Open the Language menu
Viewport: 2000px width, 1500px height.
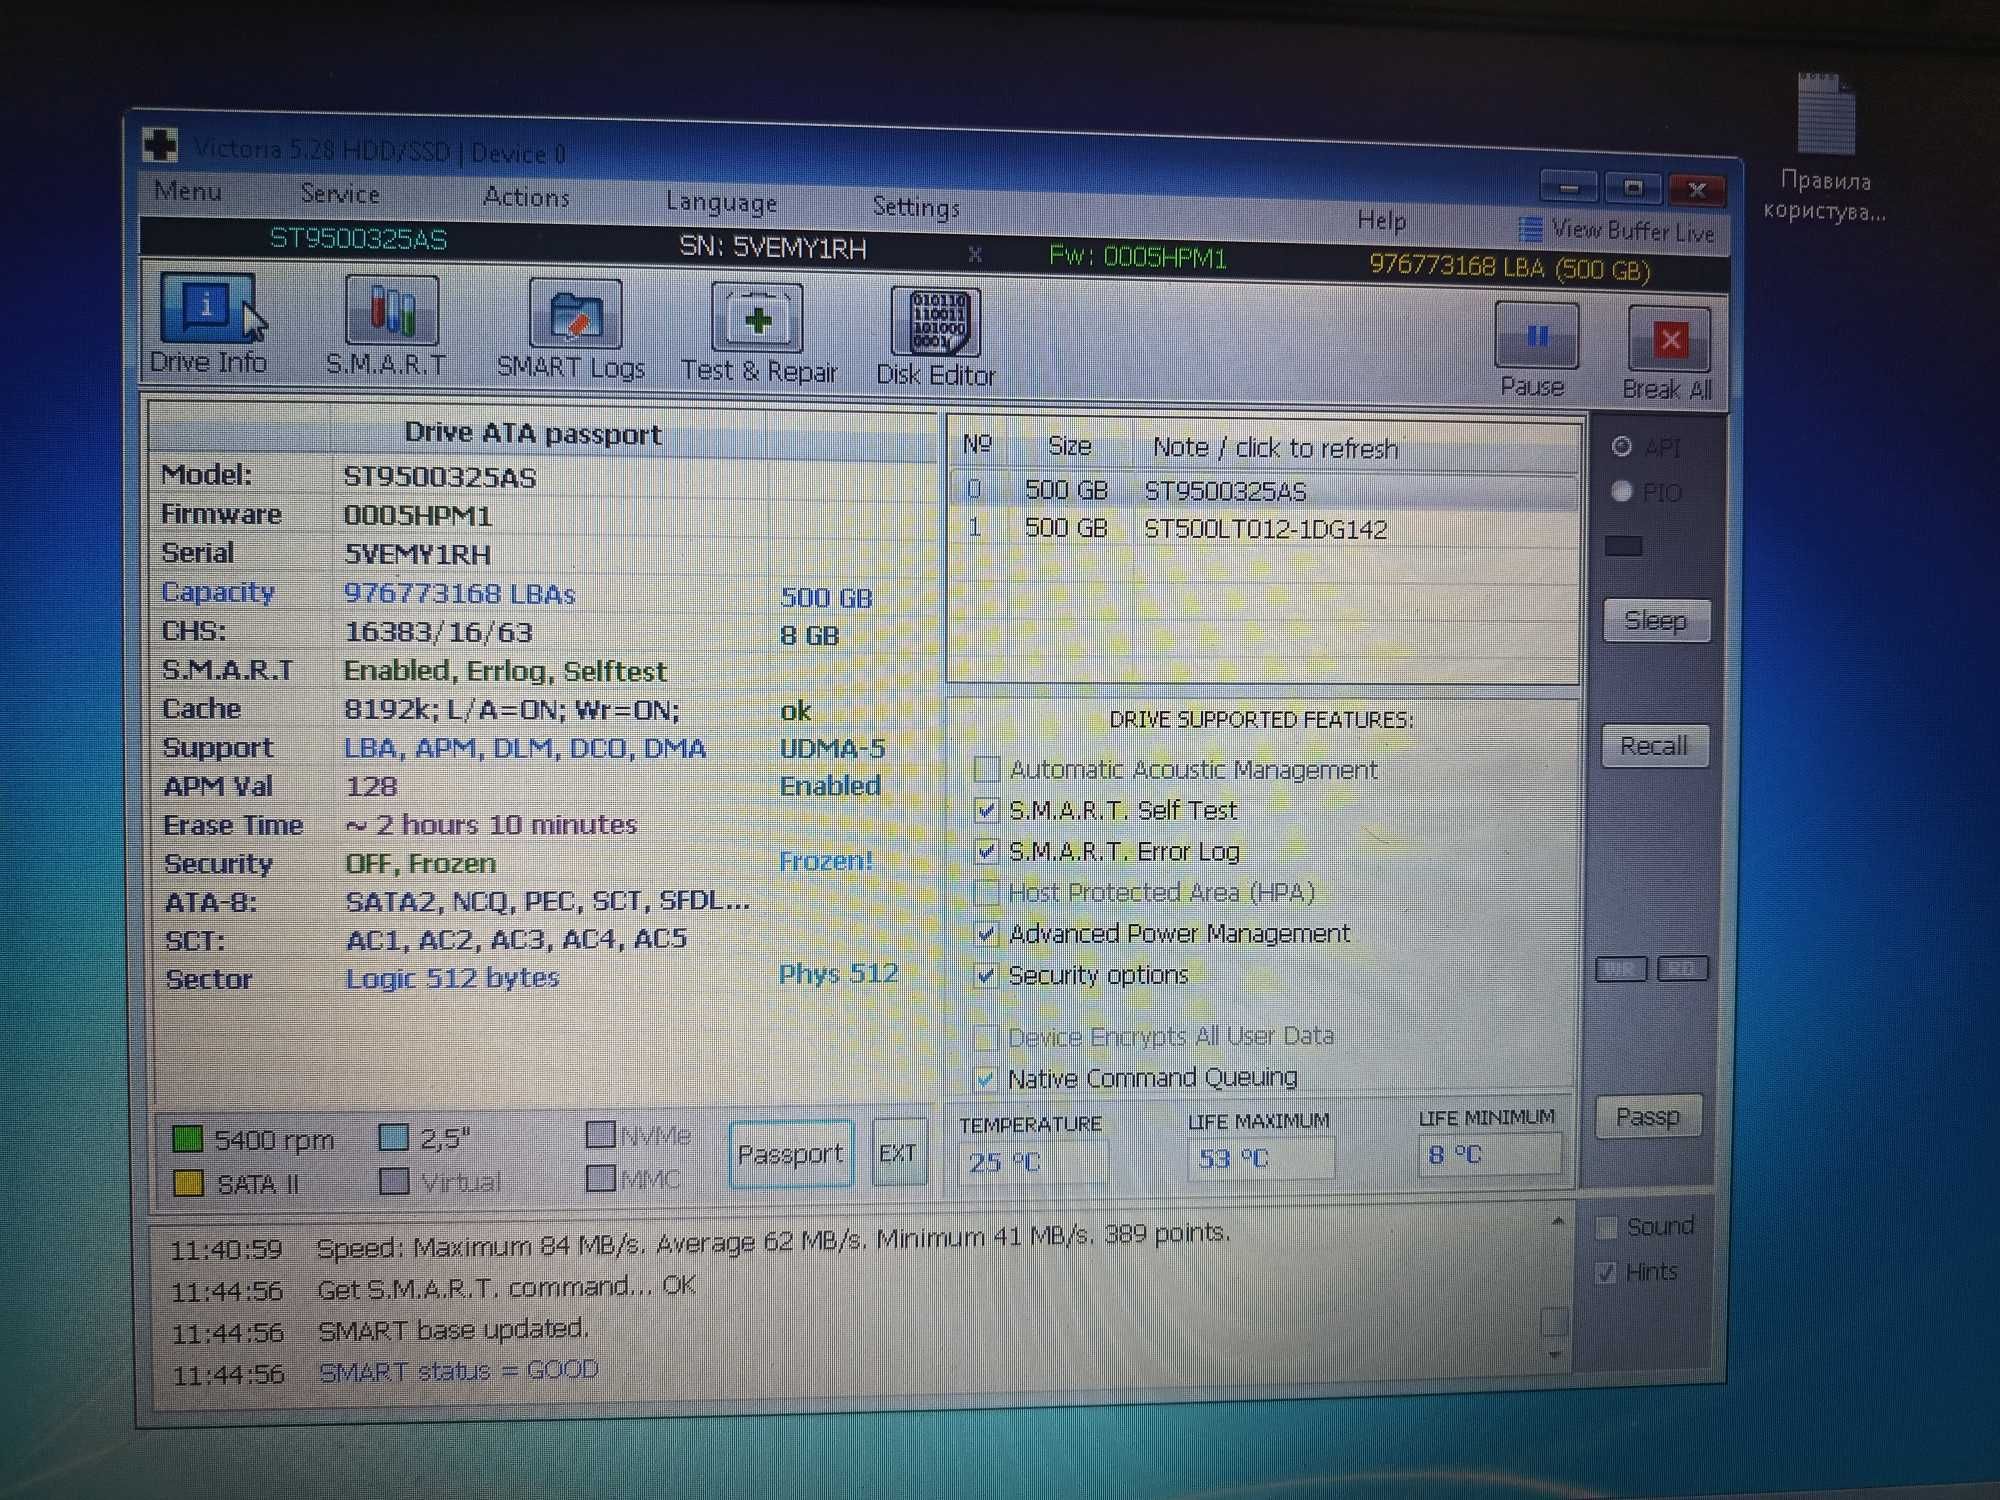point(721,202)
